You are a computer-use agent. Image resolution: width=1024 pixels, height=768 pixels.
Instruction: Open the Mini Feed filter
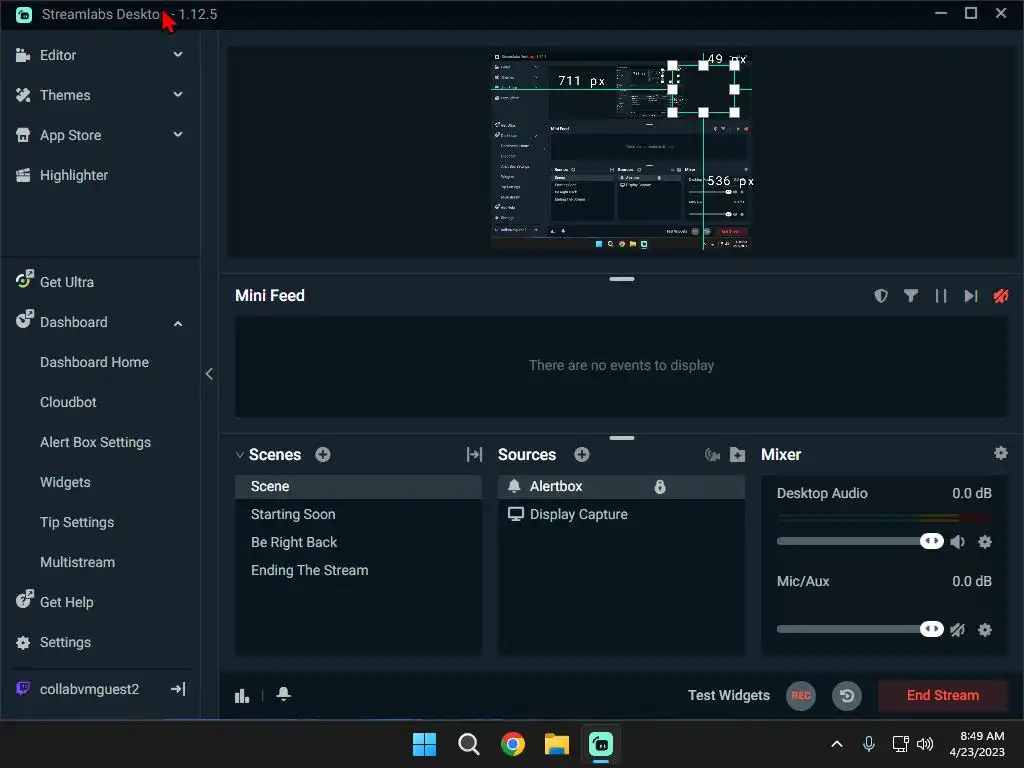910,296
